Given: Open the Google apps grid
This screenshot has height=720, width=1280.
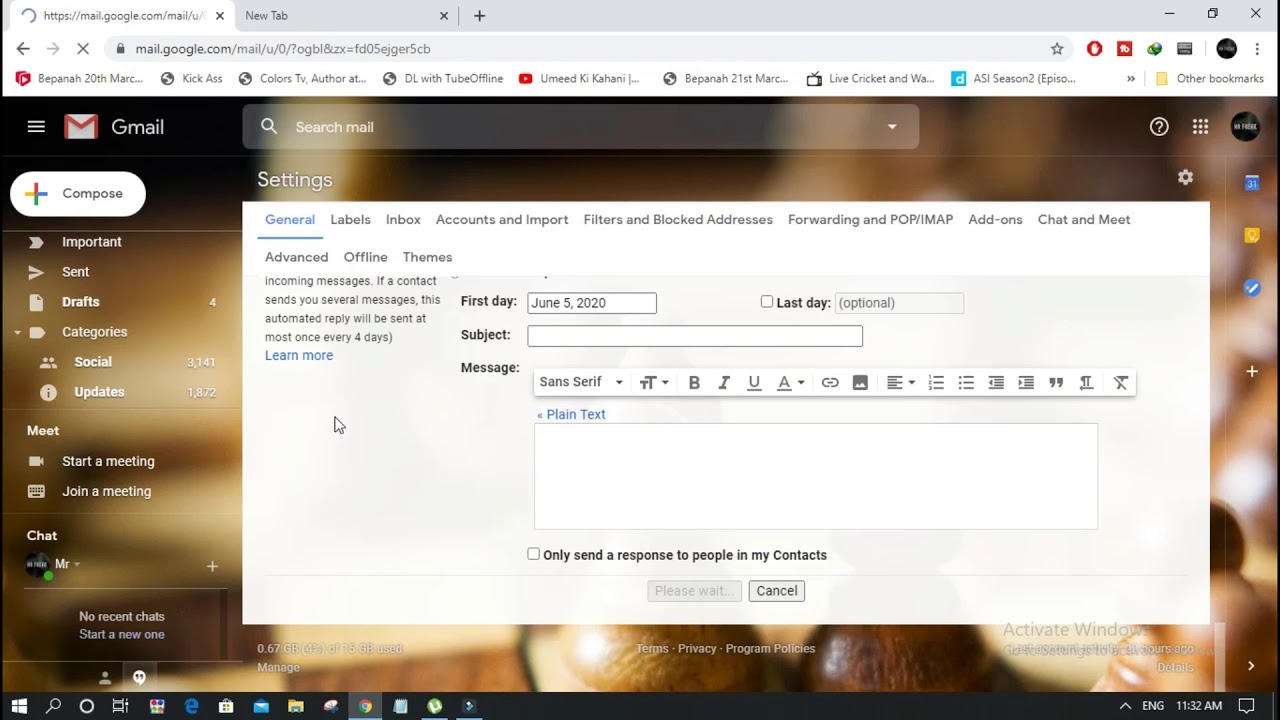Looking at the screenshot, I should pos(1201,127).
